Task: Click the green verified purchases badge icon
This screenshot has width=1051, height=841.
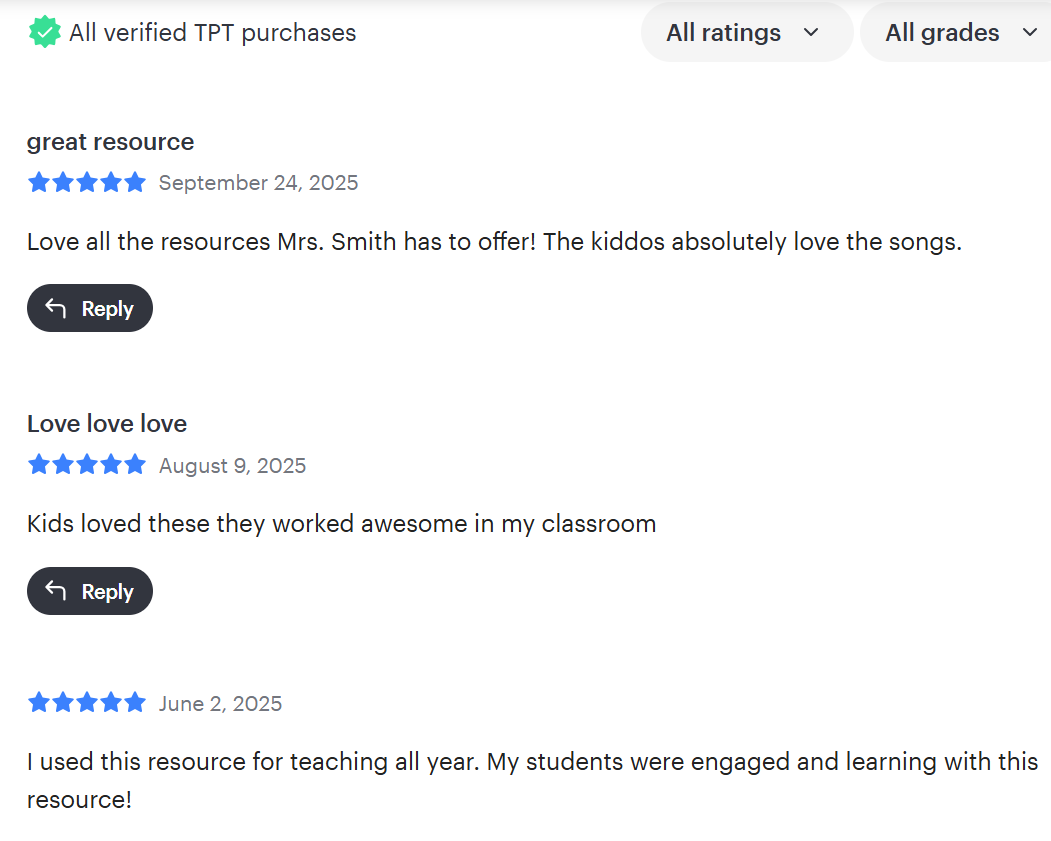Action: [44, 32]
